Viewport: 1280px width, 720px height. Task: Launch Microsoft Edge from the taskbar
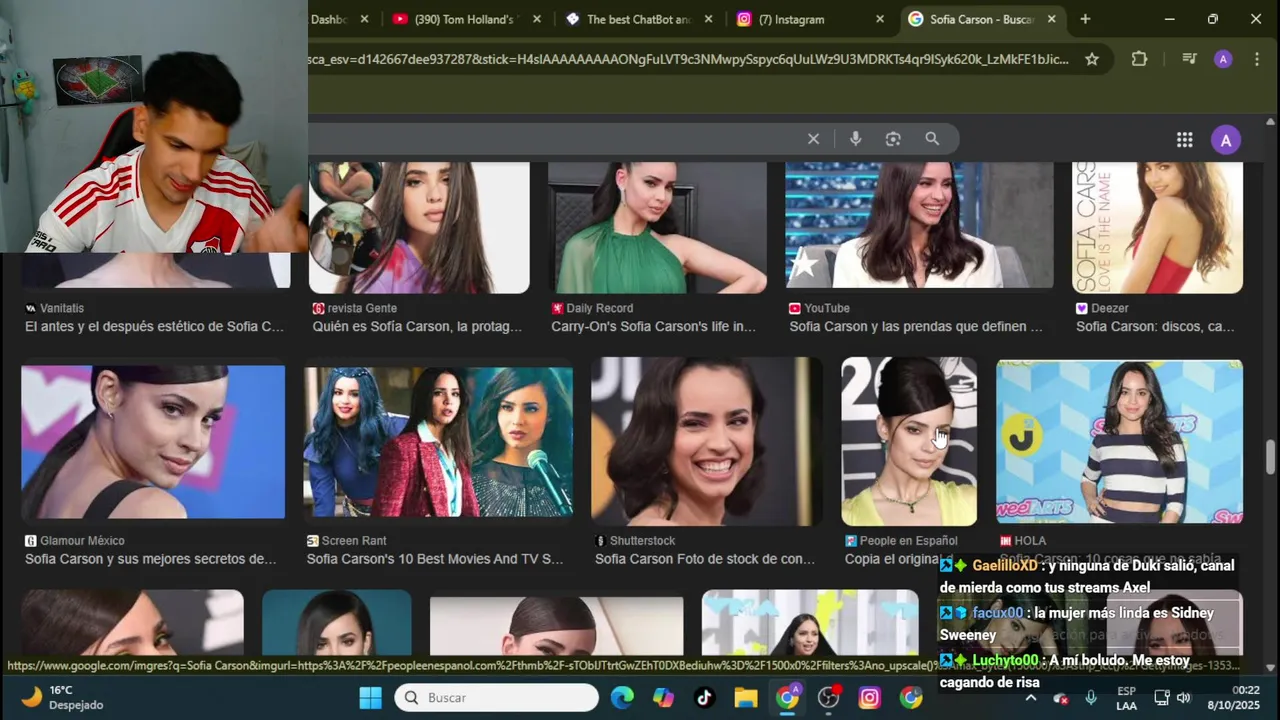point(622,697)
